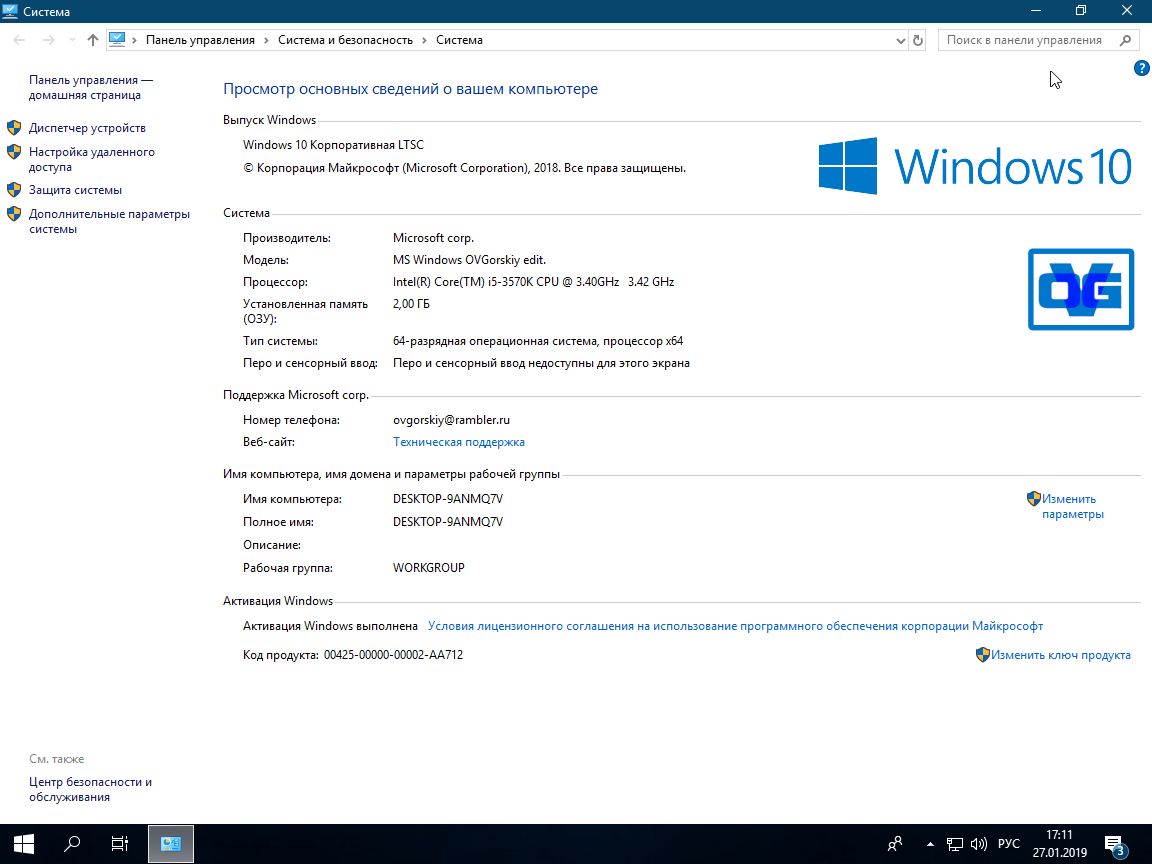1152x864 pixels.
Task: Open Панель управления — домашняя страница
Action: point(91,87)
